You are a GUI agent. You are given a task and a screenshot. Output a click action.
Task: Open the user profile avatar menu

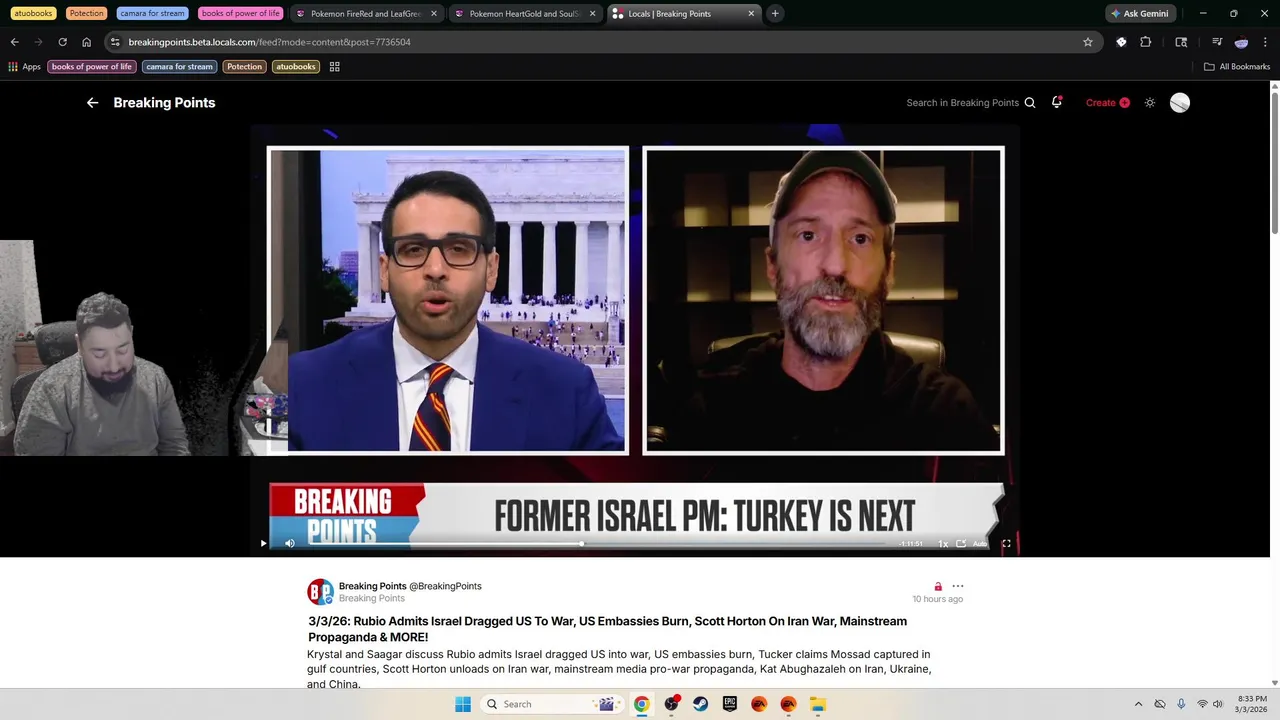pos(1180,102)
